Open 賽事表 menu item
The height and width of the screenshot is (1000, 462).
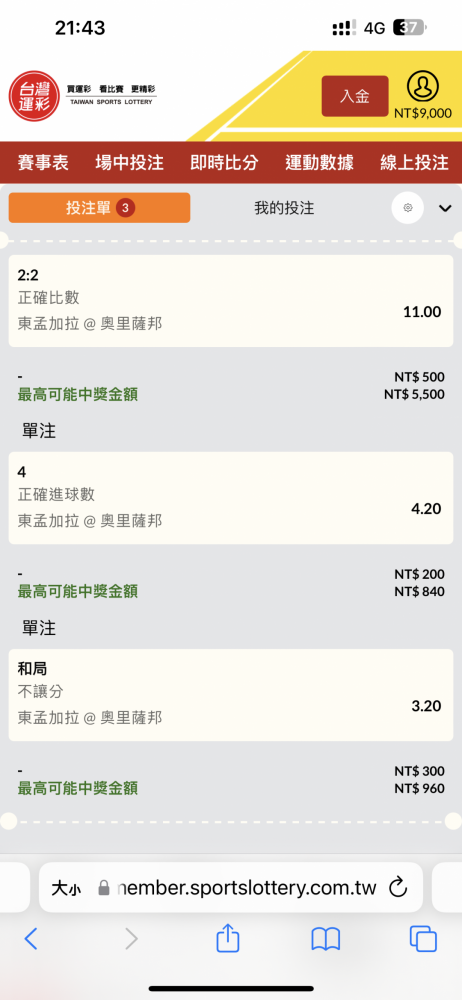coord(43,163)
